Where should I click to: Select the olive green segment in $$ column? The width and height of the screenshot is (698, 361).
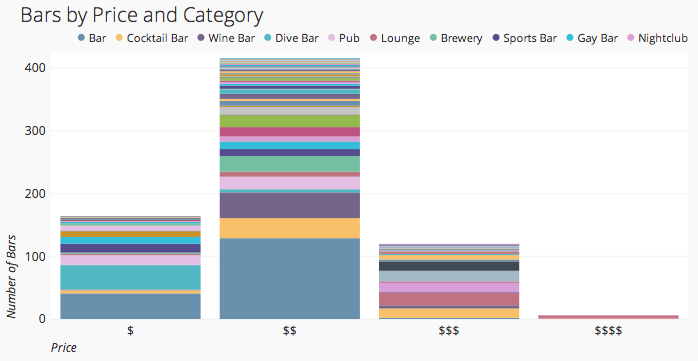point(290,121)
